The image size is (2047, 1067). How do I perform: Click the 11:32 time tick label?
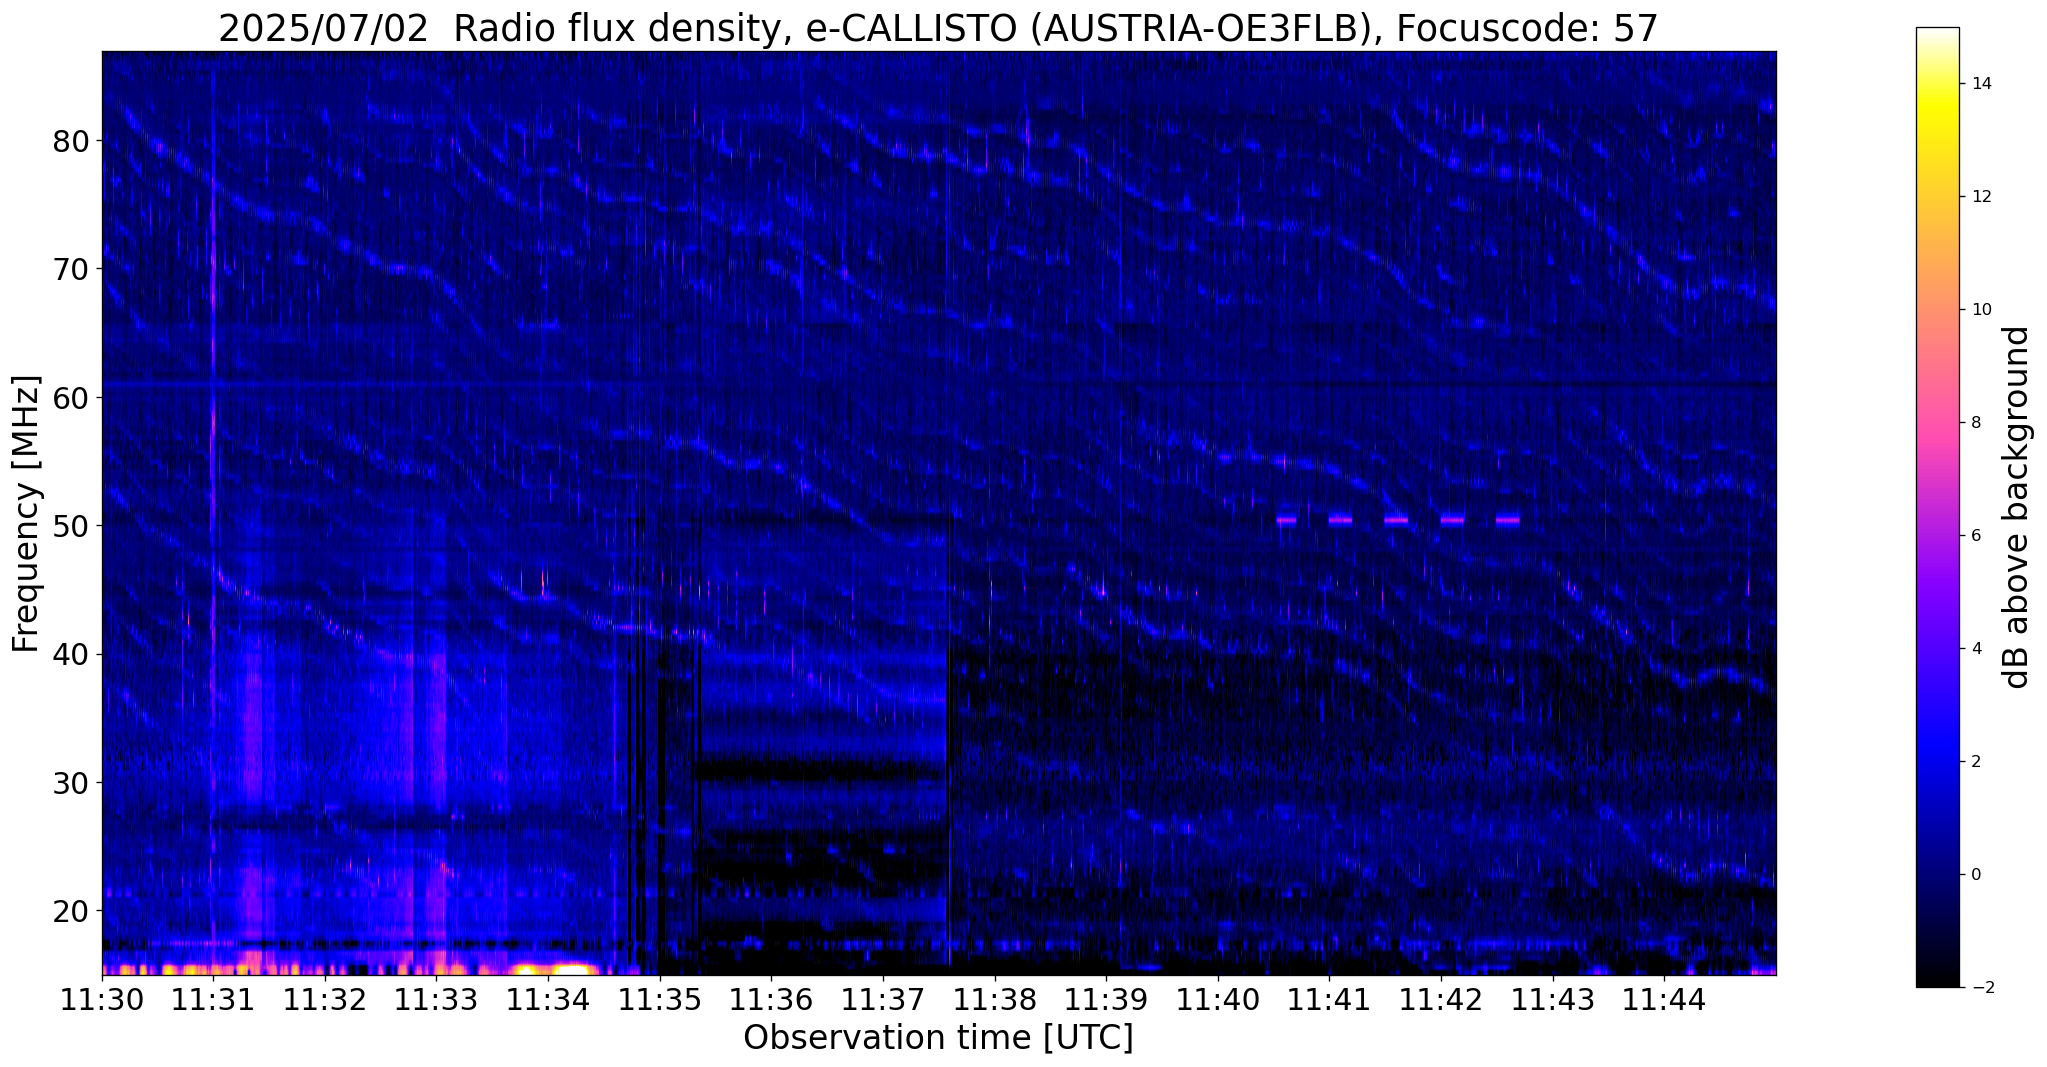325,999
